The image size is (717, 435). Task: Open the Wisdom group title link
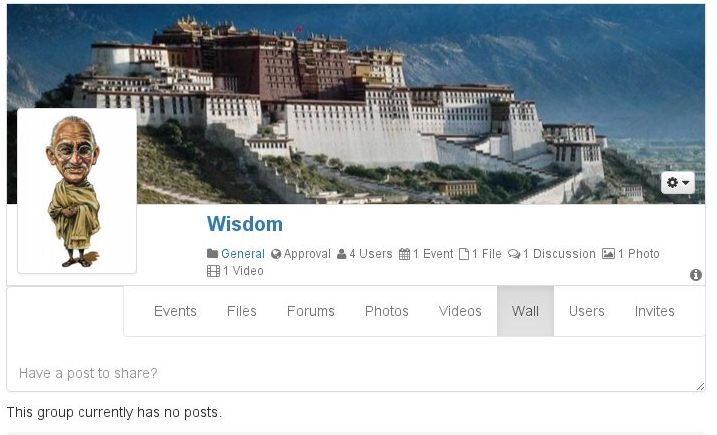tap(245, 224)
